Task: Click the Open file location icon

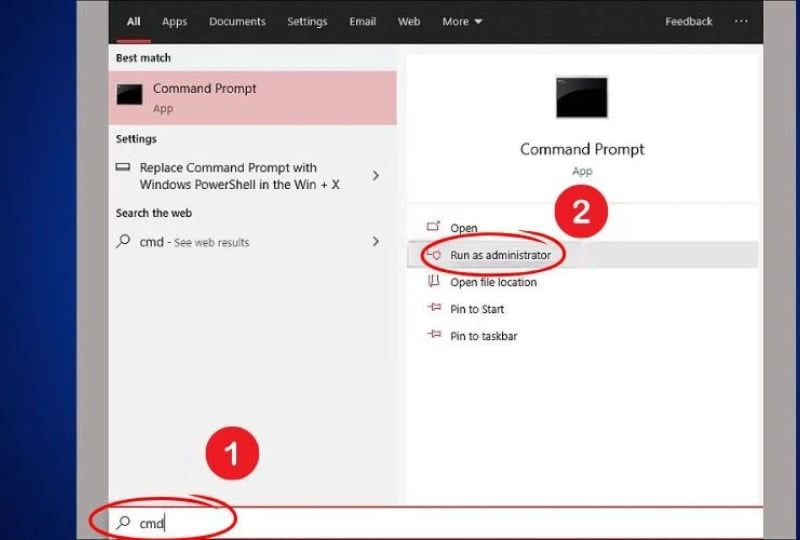Action: 434,281
